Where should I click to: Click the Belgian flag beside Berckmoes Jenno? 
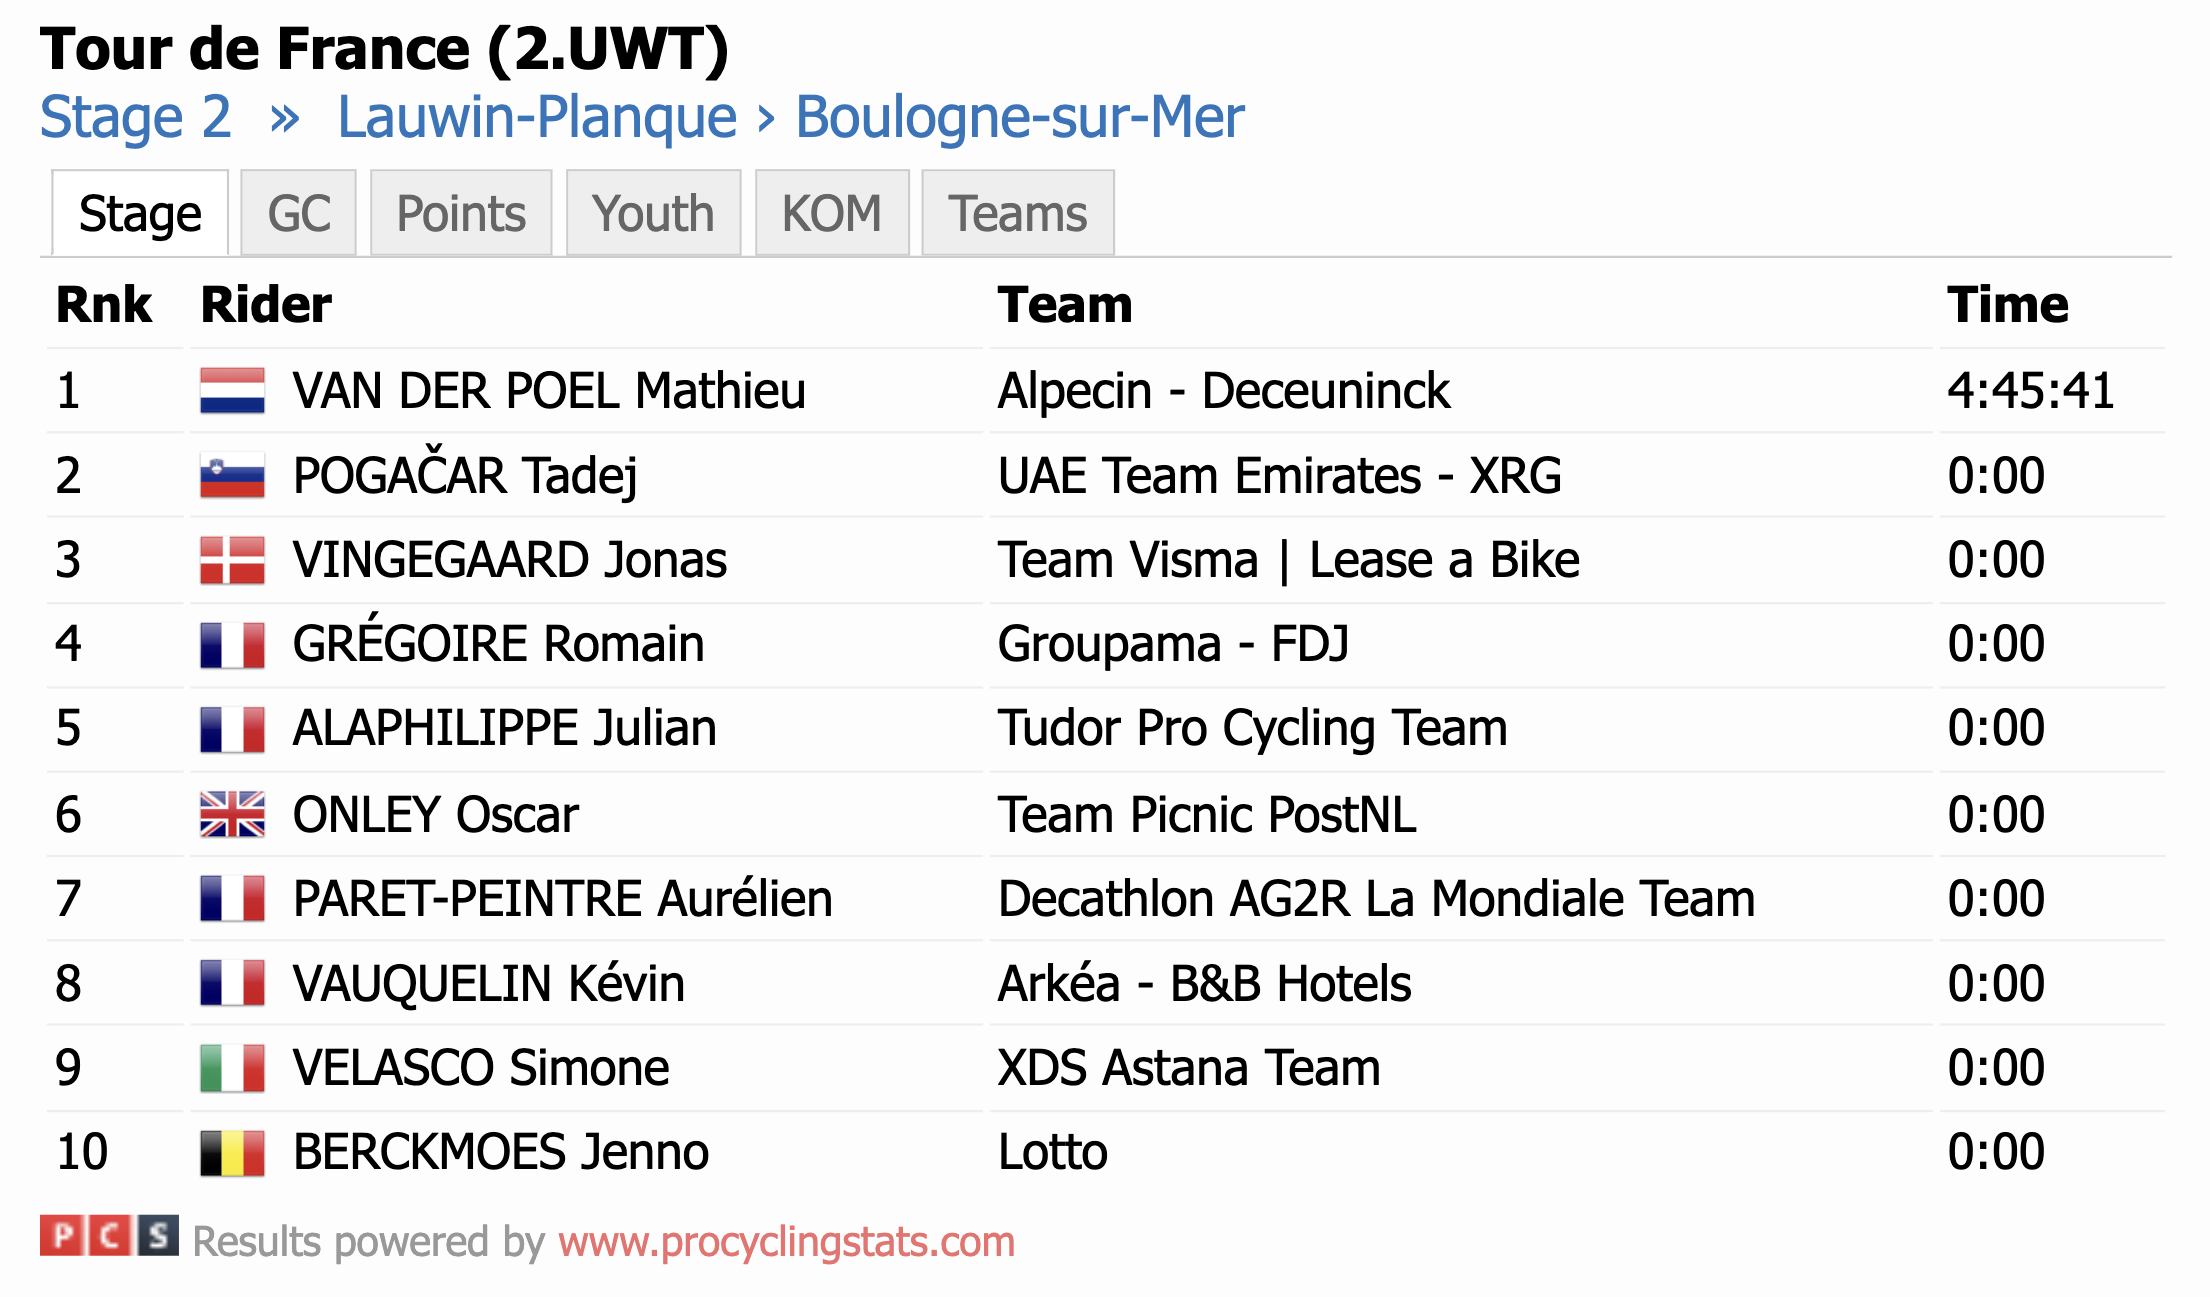click(x=232, y=1153)
